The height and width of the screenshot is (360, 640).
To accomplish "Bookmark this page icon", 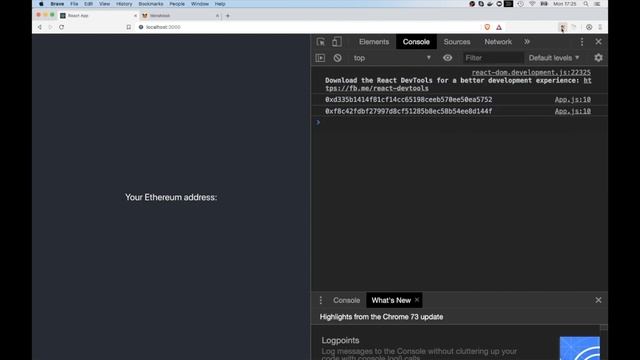I will tap(129, 27).
